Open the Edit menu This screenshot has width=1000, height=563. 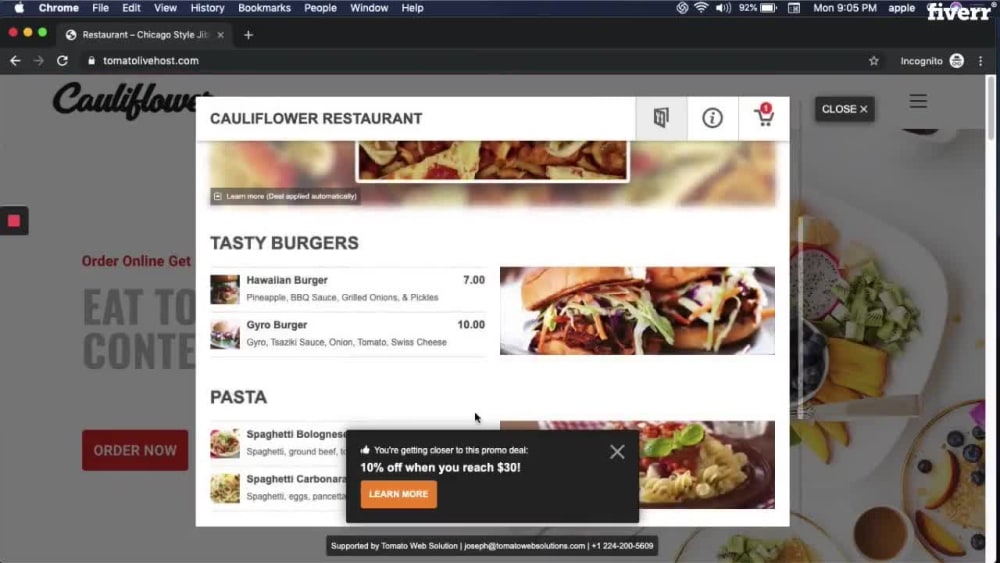tap(131, 8)
